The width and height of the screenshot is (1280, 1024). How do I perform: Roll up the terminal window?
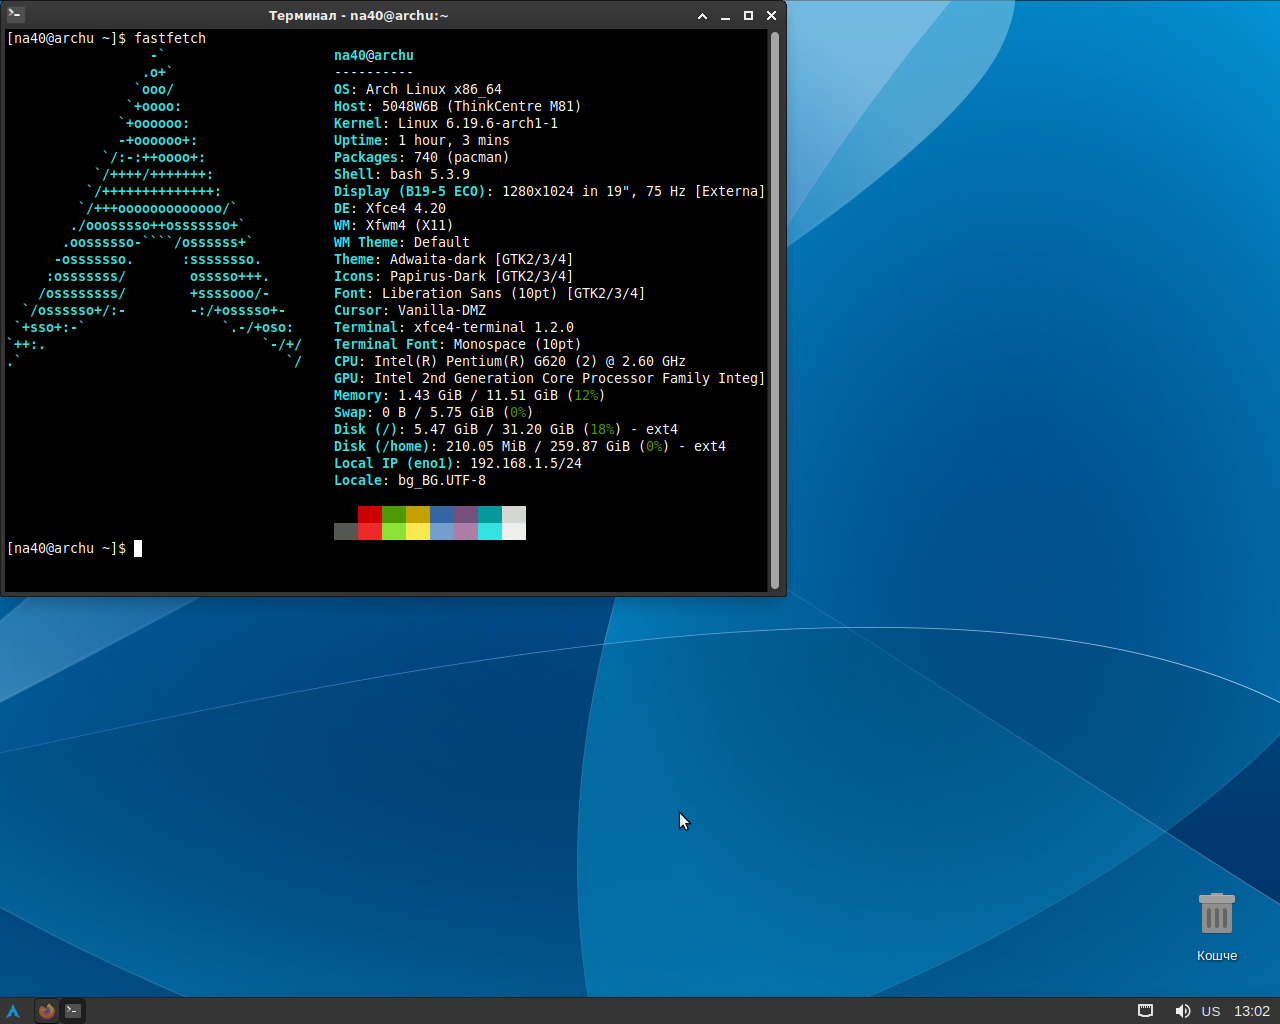pos(702,16)
